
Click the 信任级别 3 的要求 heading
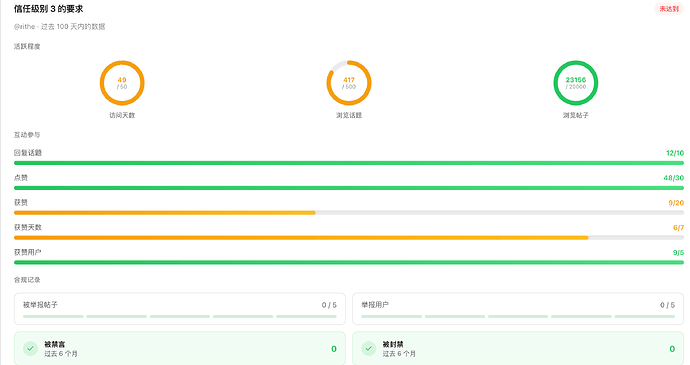click(x=48, y=9)
